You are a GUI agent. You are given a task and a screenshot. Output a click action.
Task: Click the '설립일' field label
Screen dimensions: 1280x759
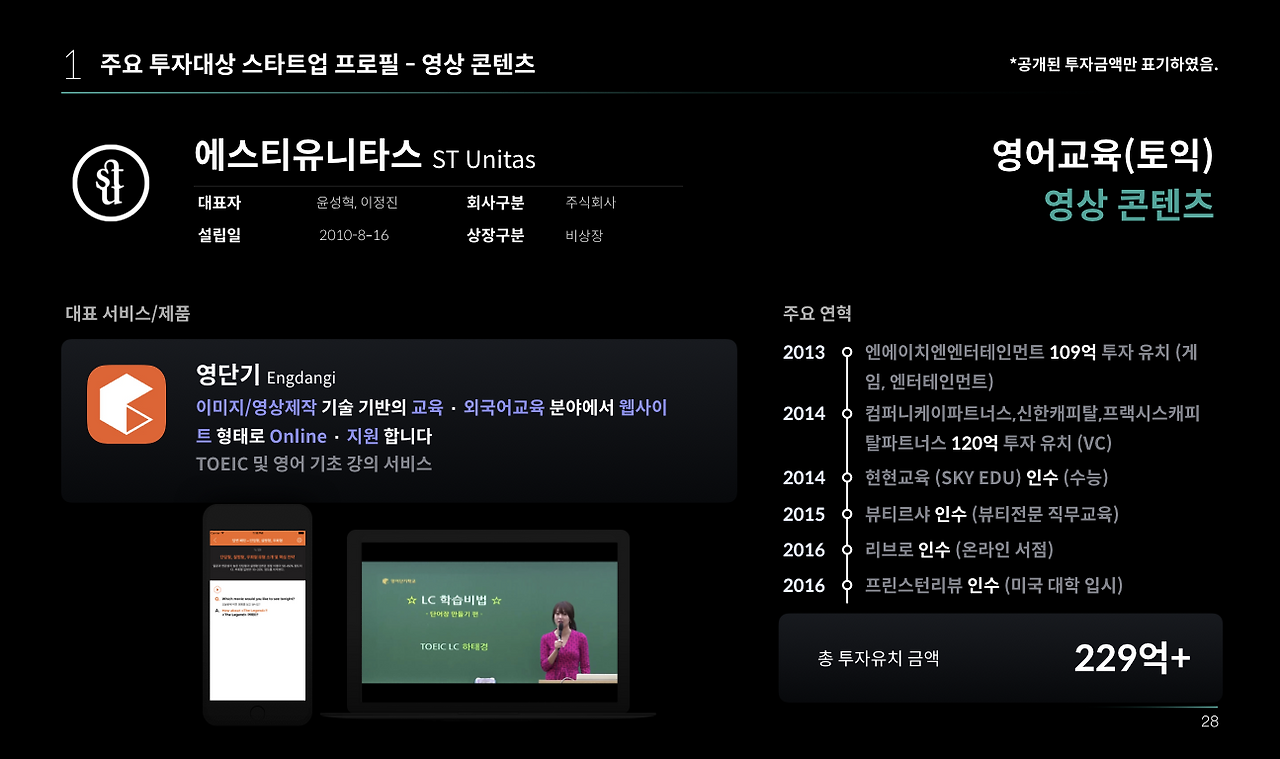click(x=220, y=236)
